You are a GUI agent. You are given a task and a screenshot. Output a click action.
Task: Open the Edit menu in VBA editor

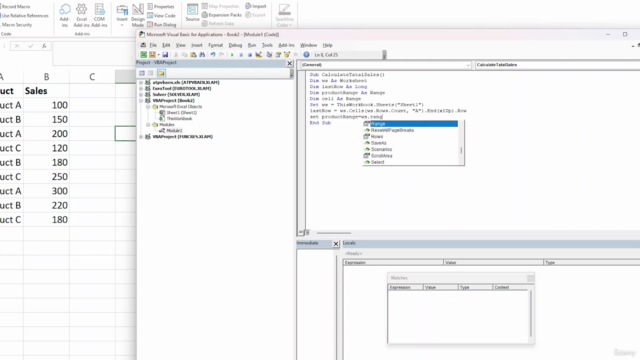click(x=166, y=45)
